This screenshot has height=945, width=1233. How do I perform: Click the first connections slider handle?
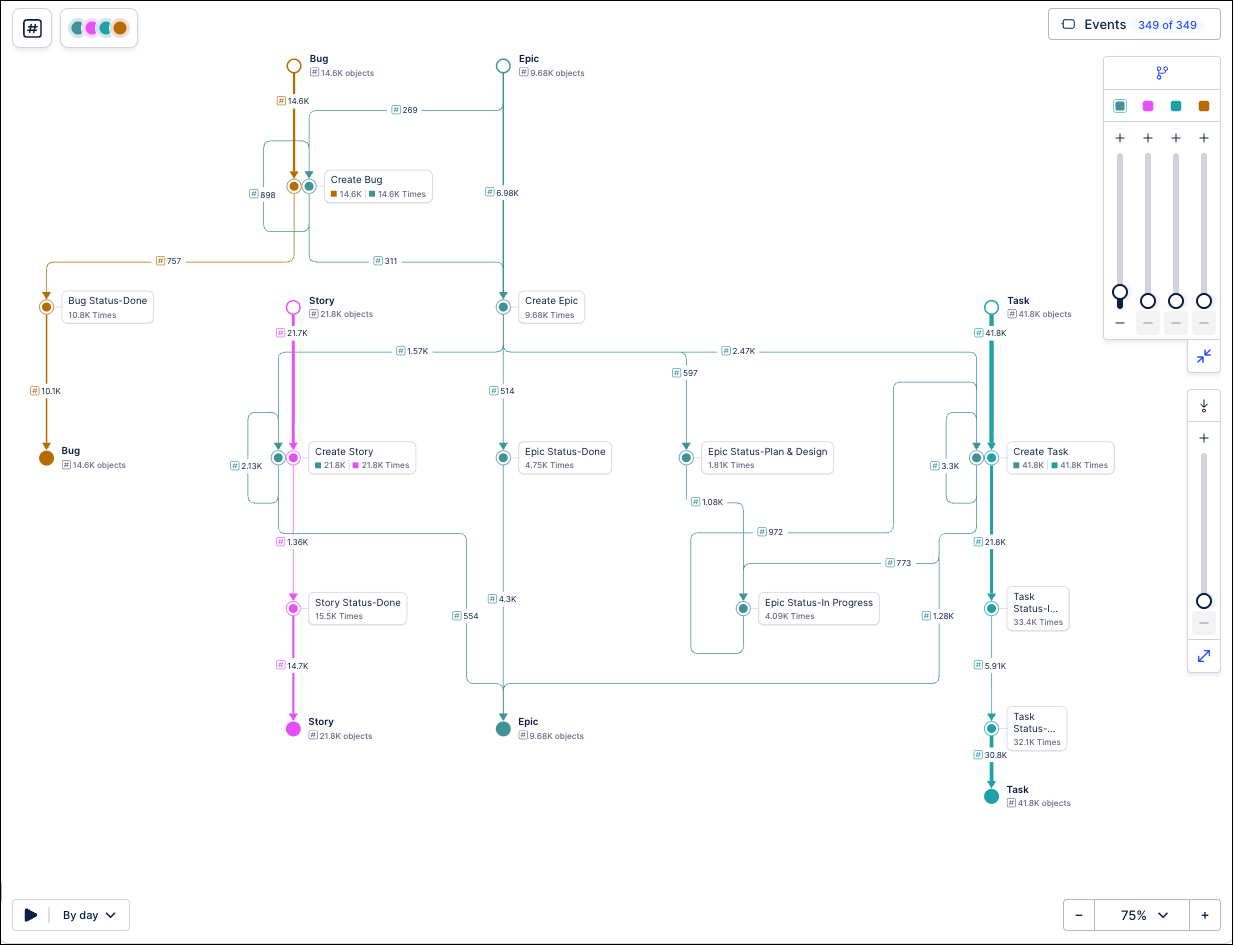click(x=1120, y=293)
